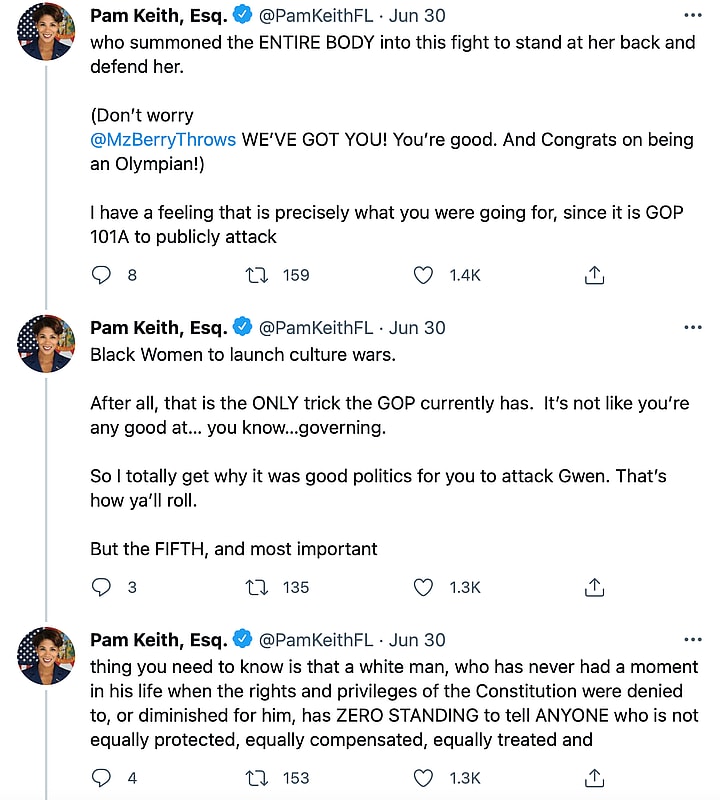Open Pam Keith's profile from first tweet name
720x800 pixels.
point(157,16)
